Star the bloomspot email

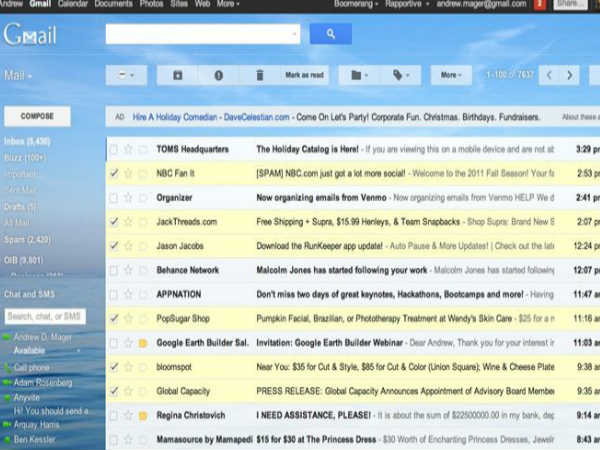(128, 367)
